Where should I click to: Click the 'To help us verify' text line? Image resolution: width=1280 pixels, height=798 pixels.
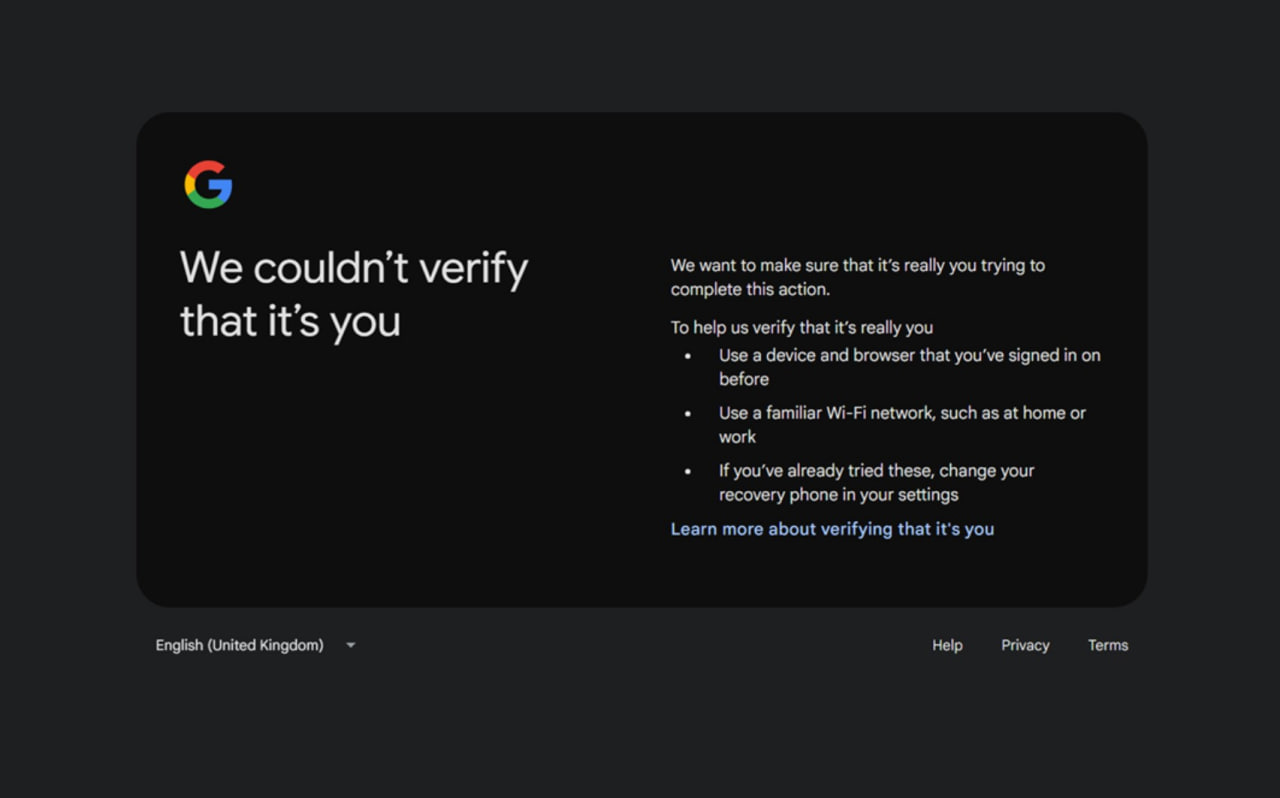801,327
